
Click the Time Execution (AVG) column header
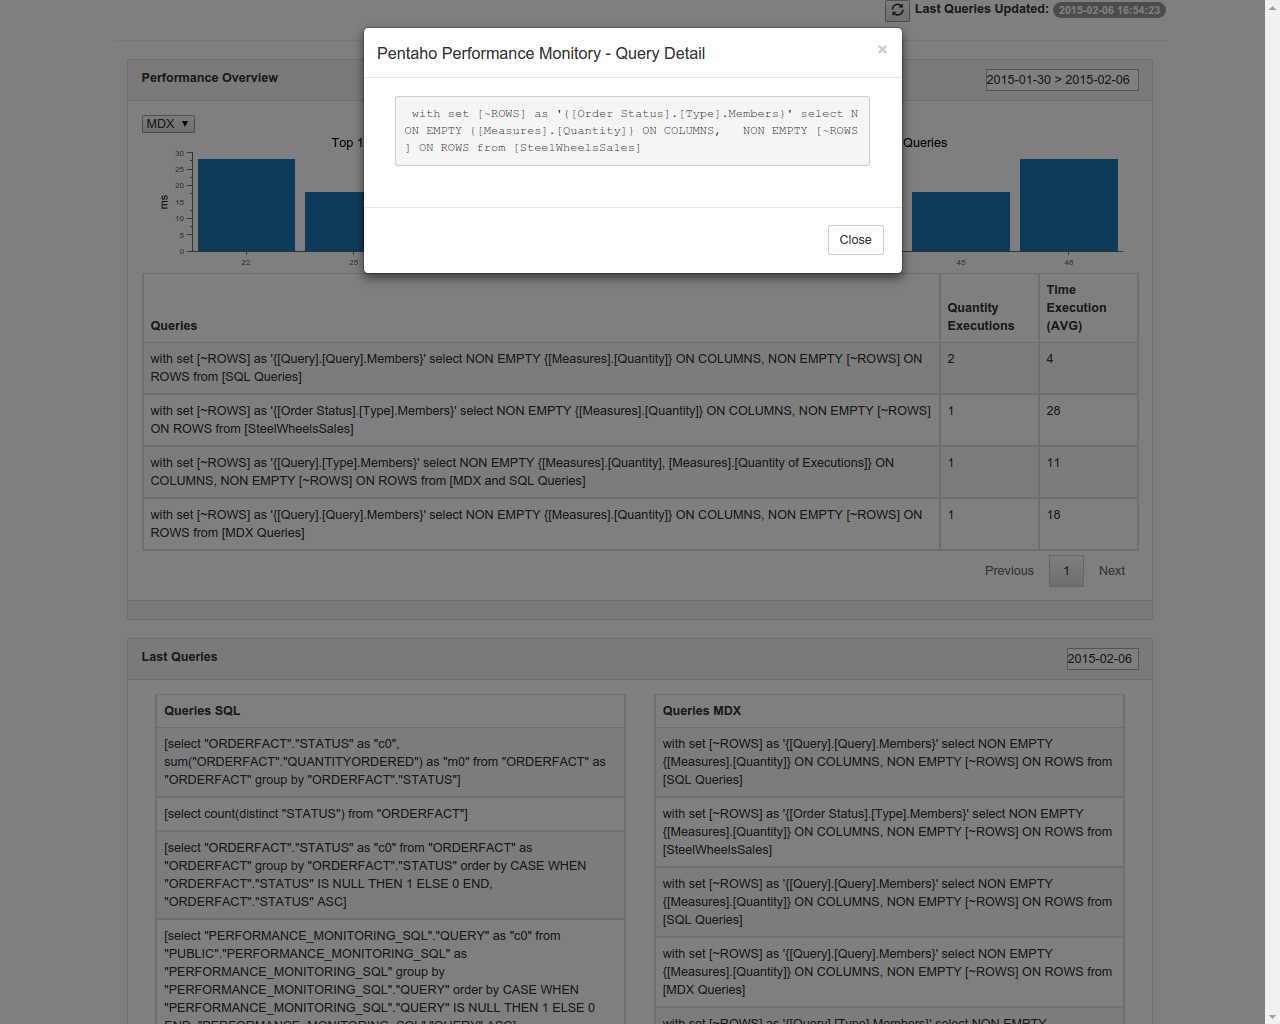point(1088,309)
